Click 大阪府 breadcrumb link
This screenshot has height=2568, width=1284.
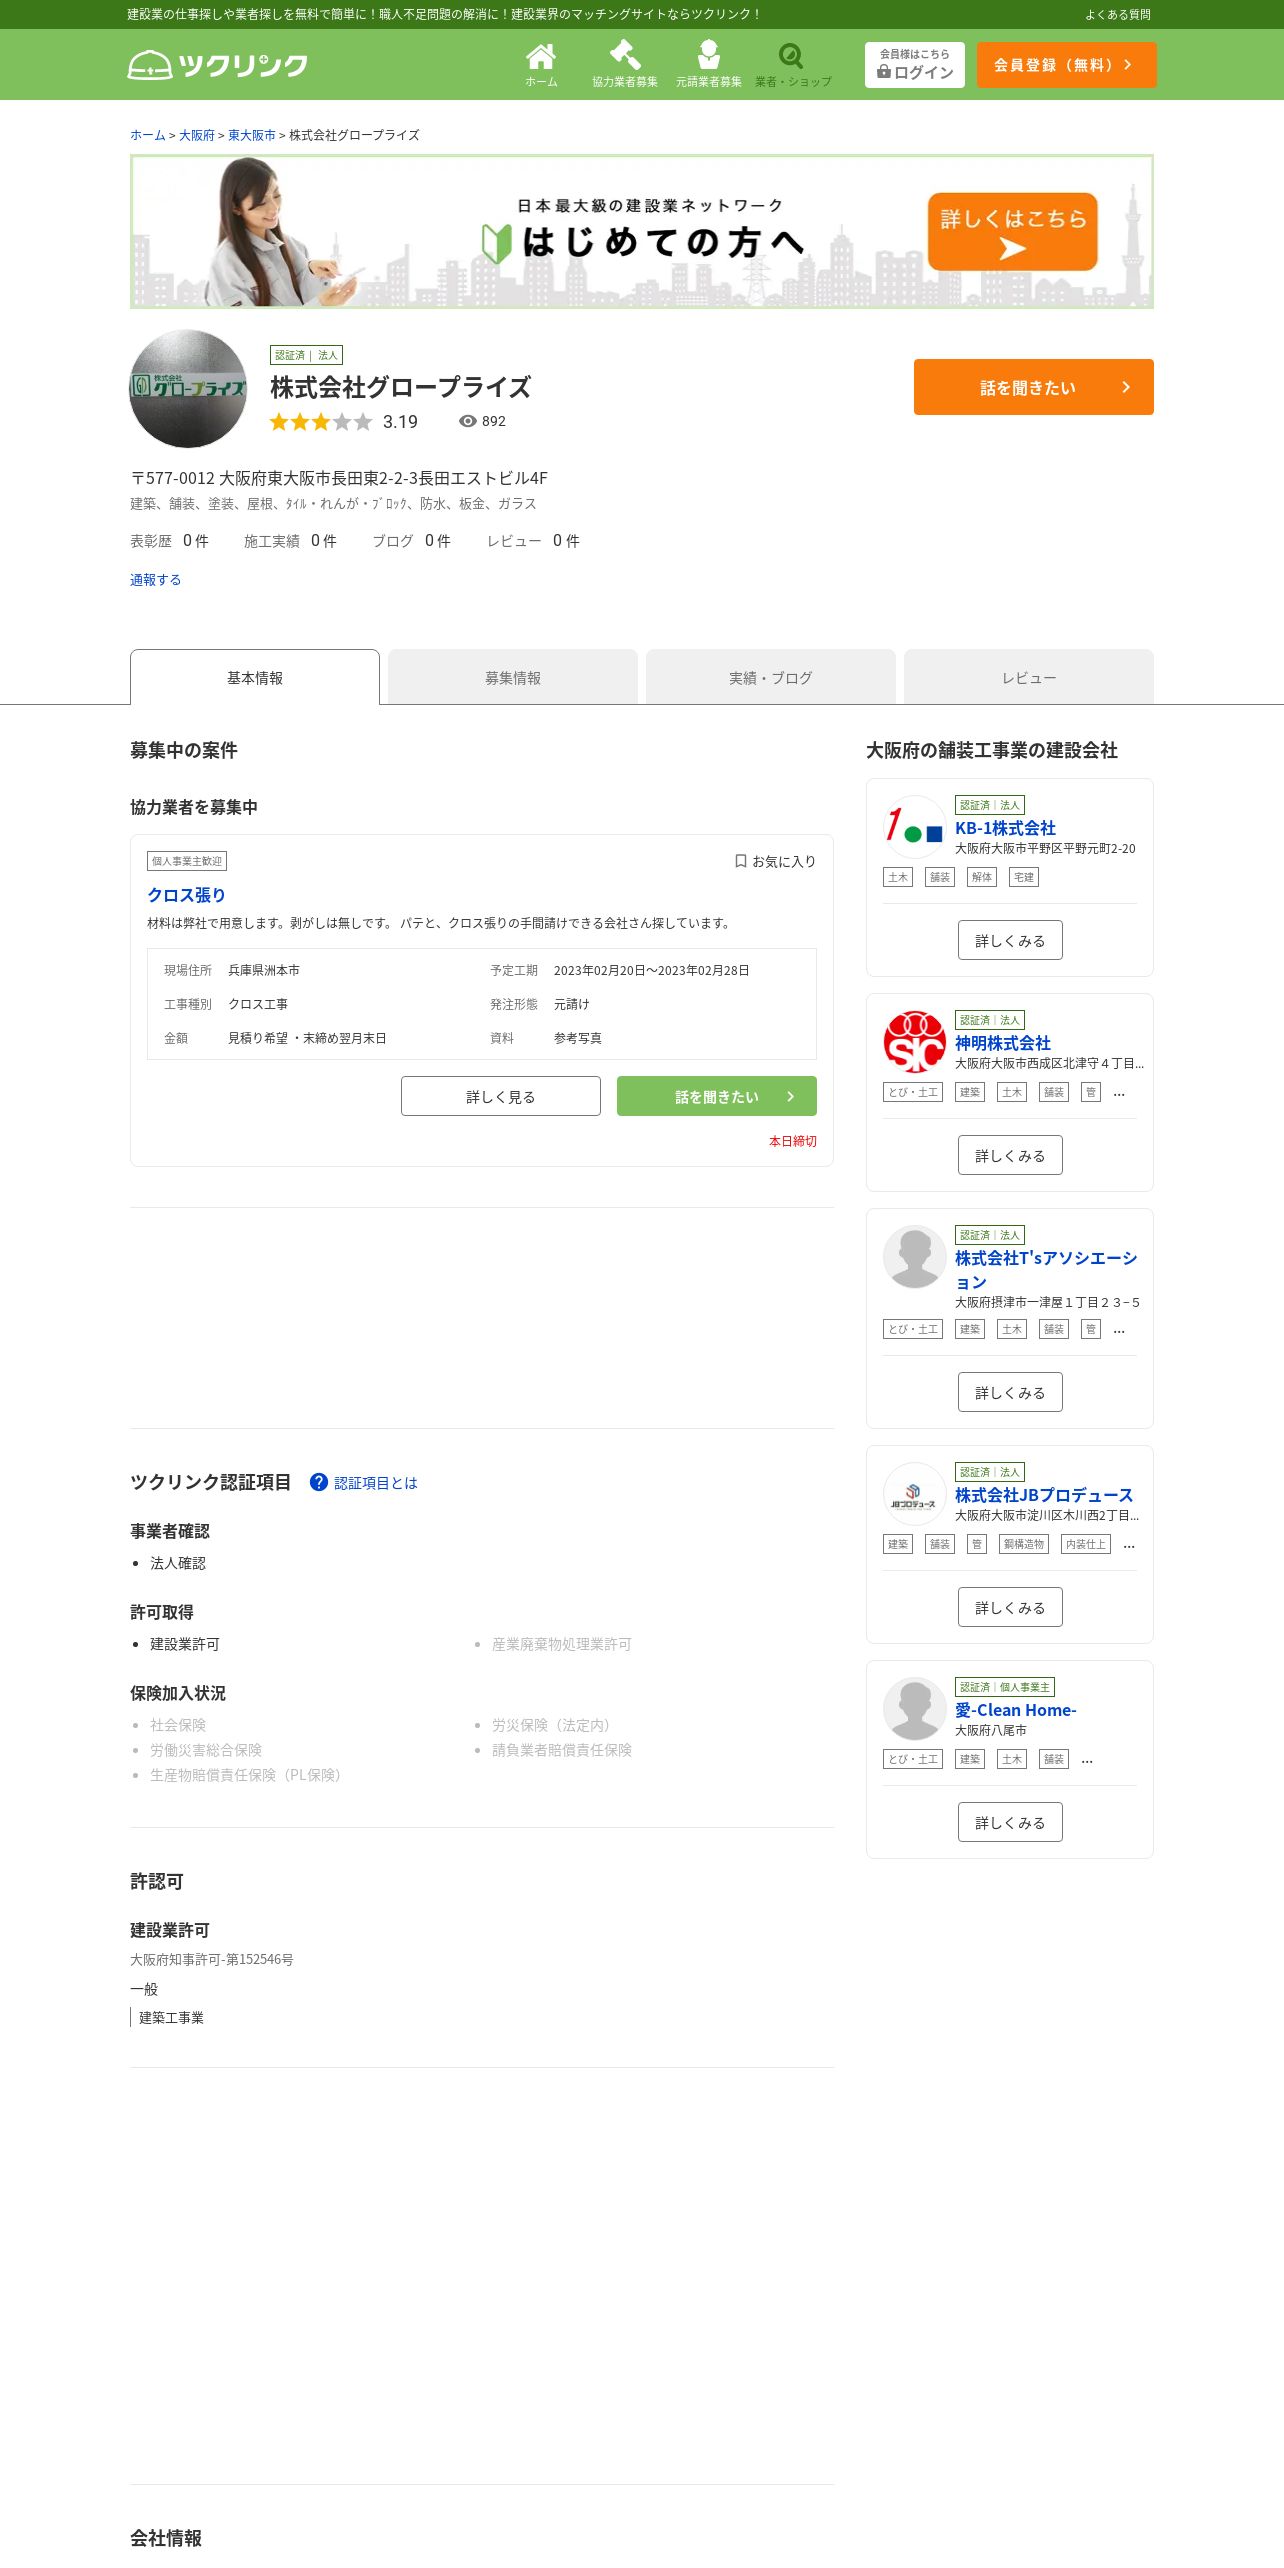click(x=197, y=135)
